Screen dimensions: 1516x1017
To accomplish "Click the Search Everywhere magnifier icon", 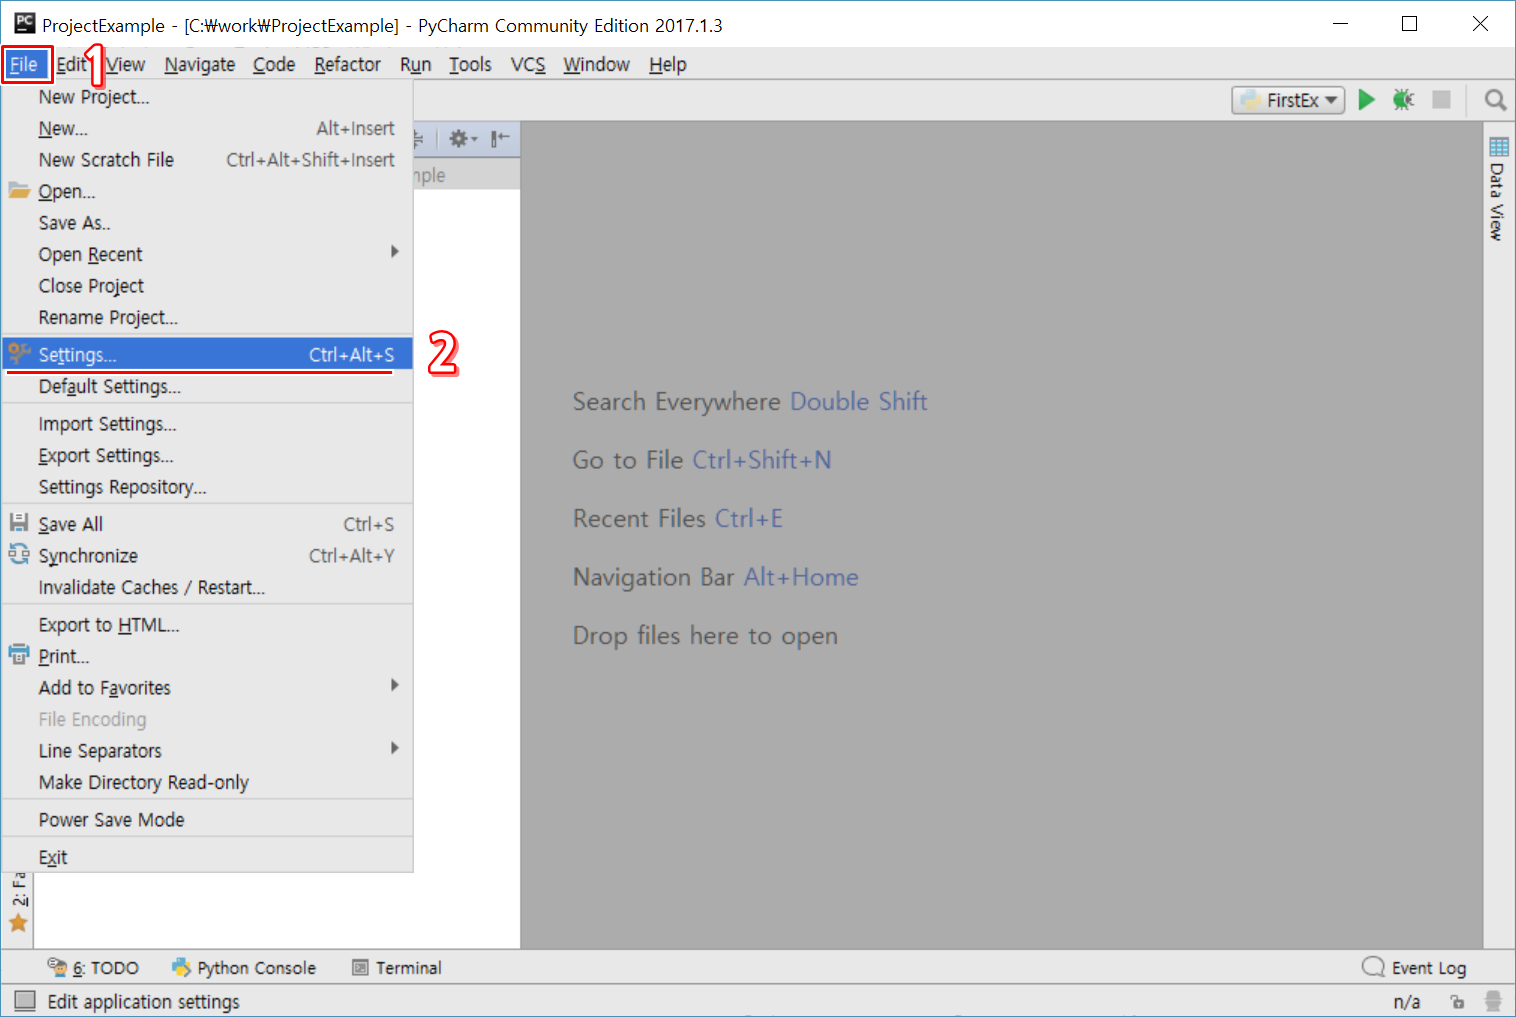I will tap(1495, 100).
